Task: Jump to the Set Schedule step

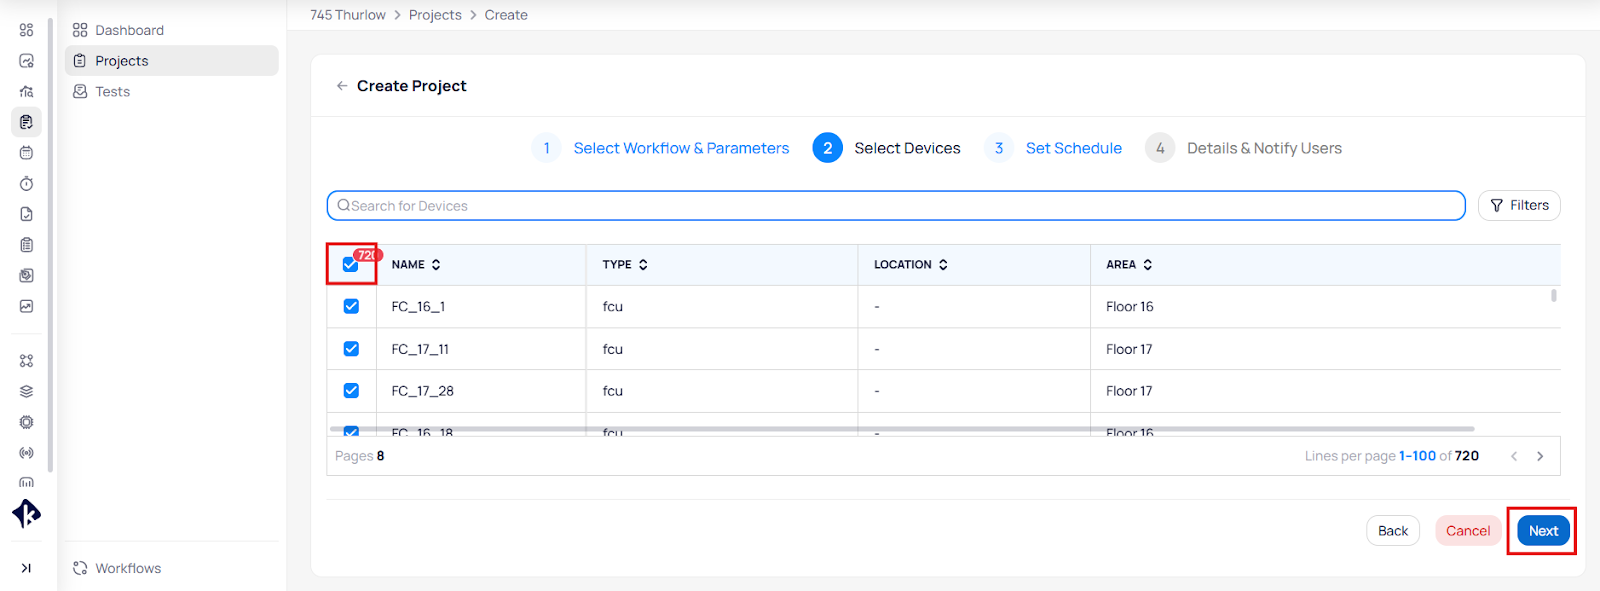Action: pyautogui.click(x=1073, y=148)
